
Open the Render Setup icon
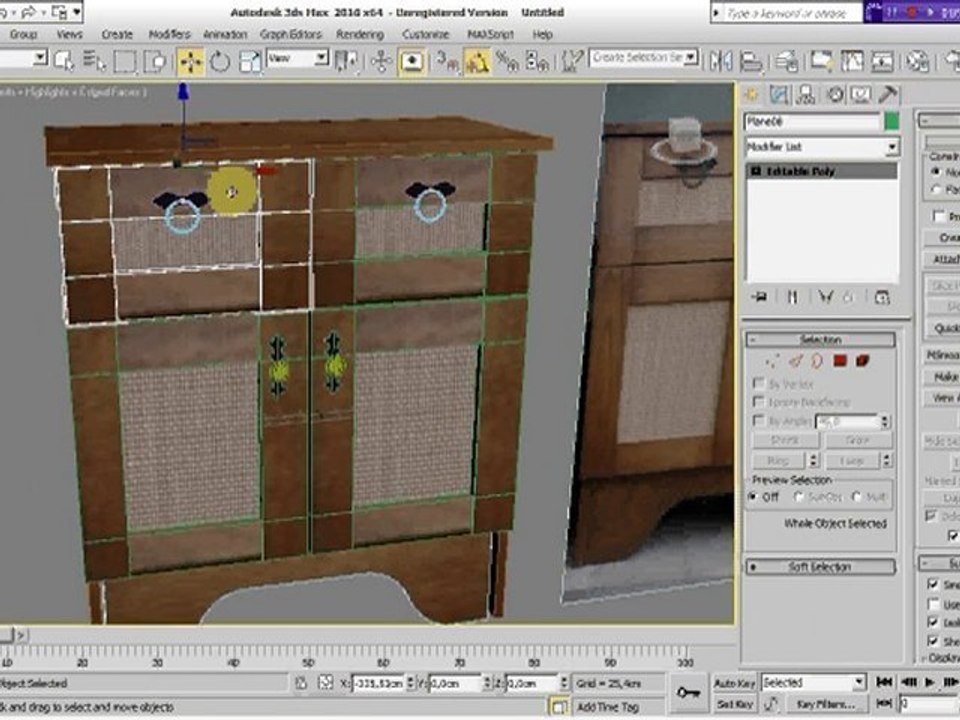951,61
